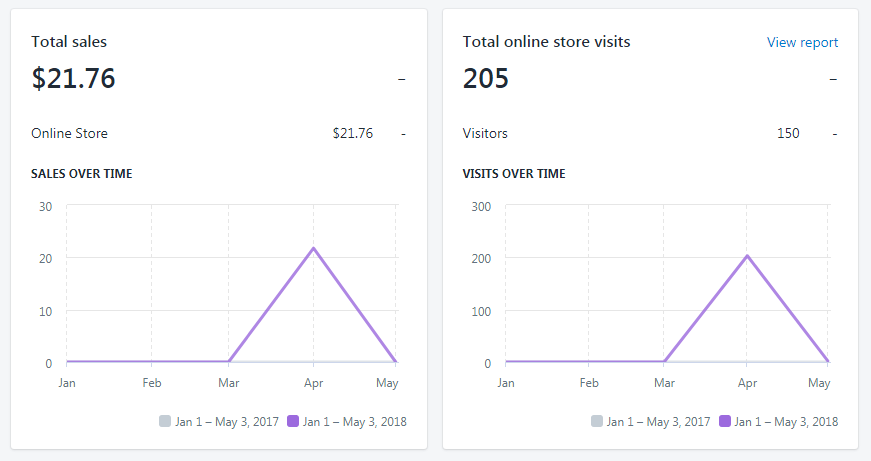The image size is (871, 461).
Task: Click the 20 y-axis label on sales chart
Action: [46, 258]
